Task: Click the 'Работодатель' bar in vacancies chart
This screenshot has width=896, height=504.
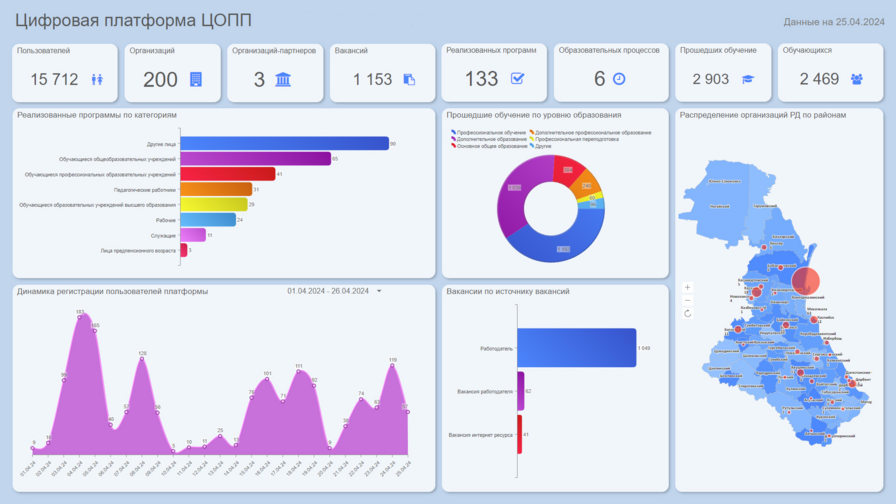Action: pos(577,348)
